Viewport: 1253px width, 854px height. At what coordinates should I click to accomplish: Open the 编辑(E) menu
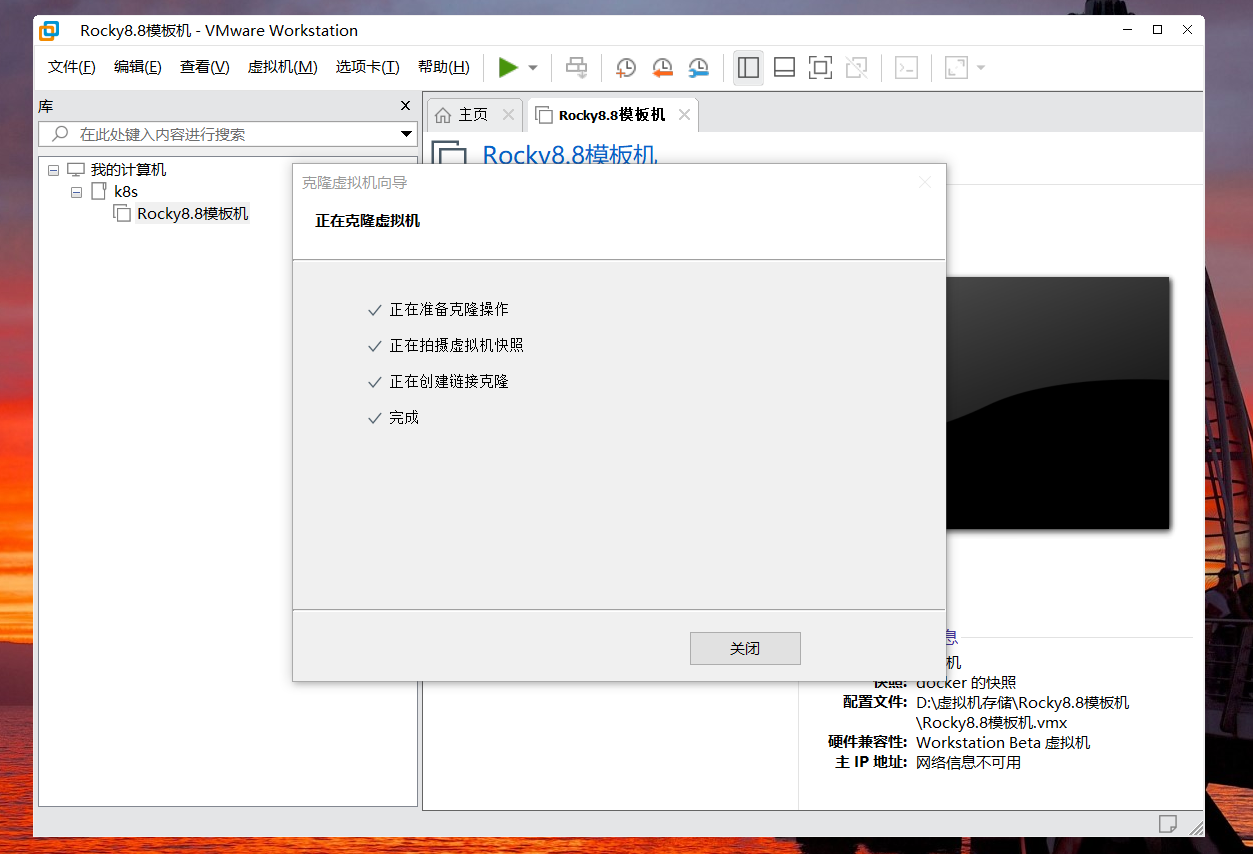coord(137,67)
